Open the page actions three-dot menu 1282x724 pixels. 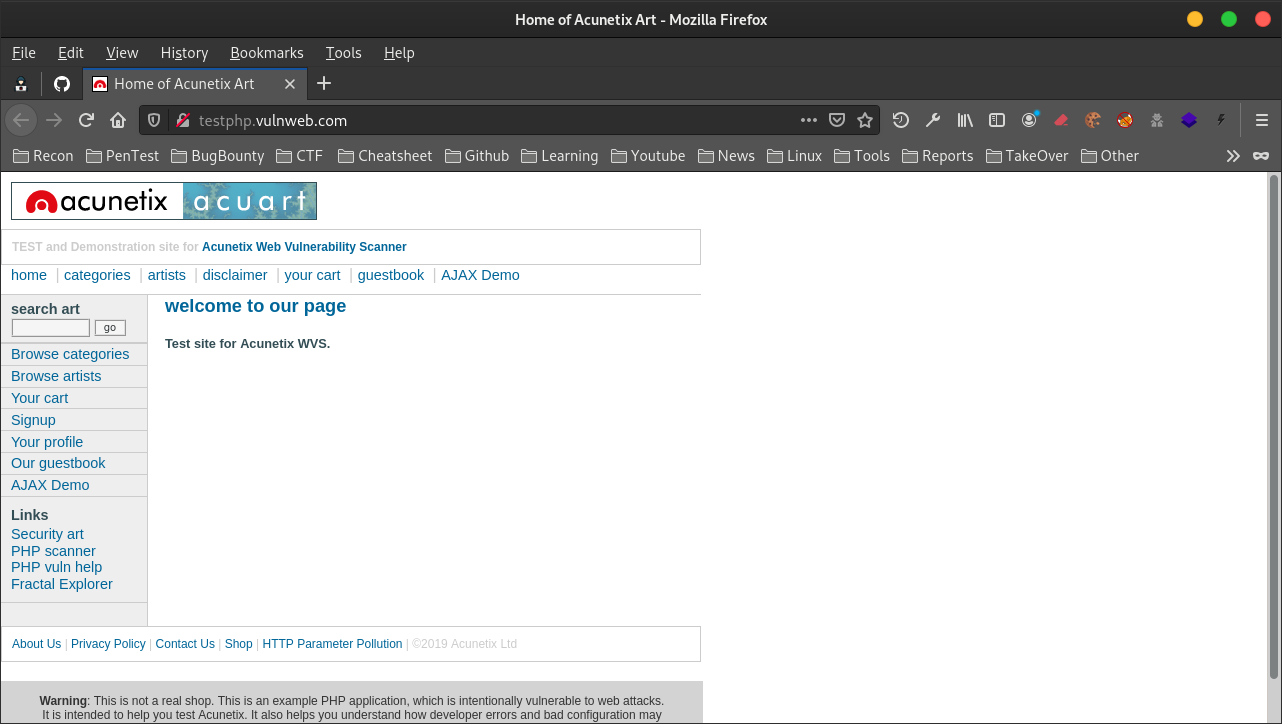(809, 120)
